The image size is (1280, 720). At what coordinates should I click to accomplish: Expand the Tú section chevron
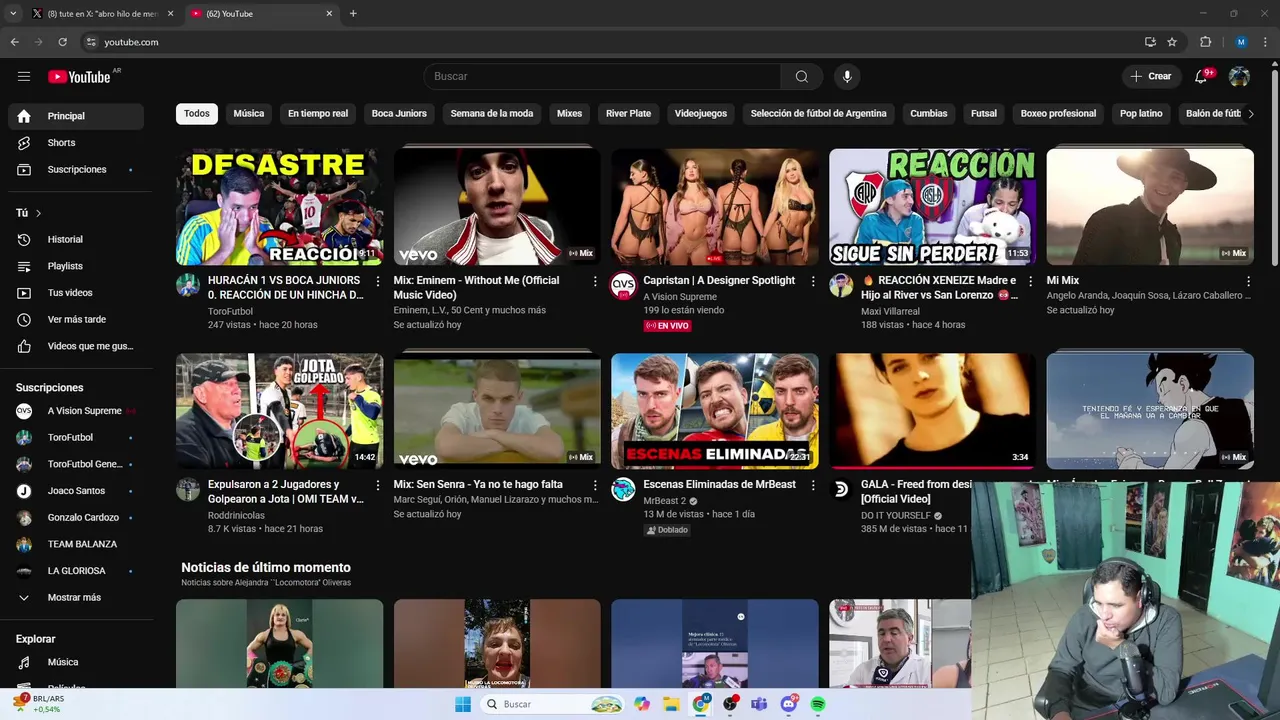click(x=38, y=213)
